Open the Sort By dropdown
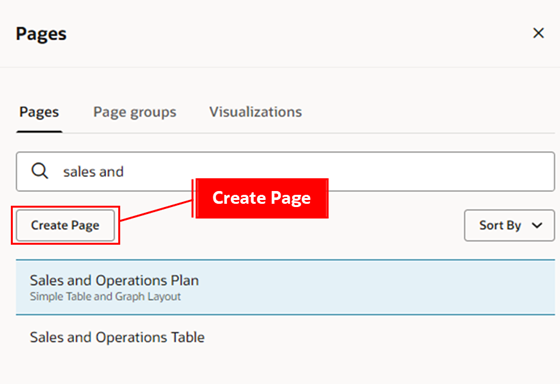 (x=509, y=225)
